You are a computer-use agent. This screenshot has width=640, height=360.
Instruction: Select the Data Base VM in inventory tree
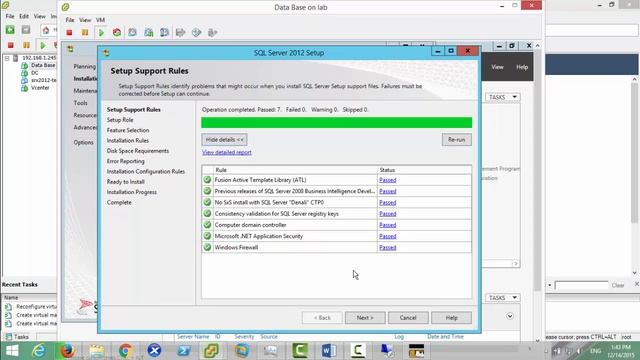click(x=43, y=65)
